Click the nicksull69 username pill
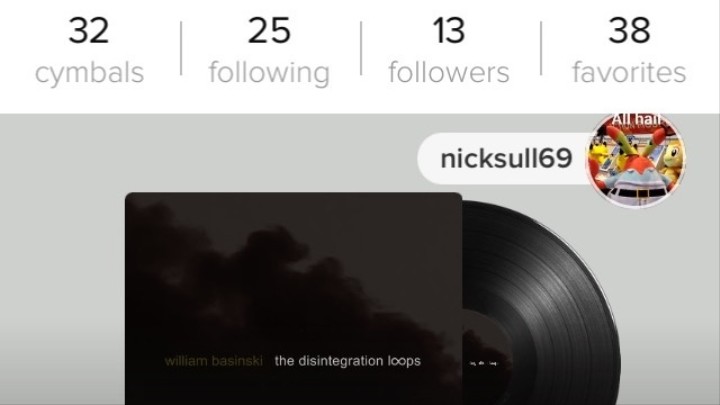The height and width of the screenshot is (405, 720). click(x=505, y=159)
